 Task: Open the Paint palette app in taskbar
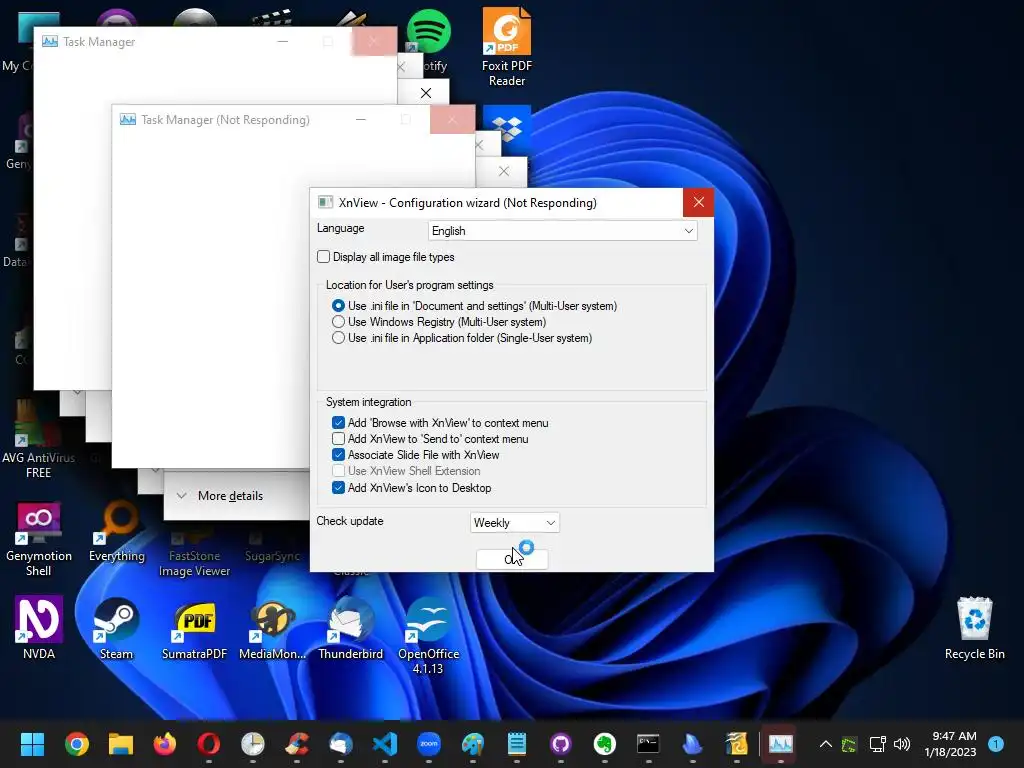[473, 744]
